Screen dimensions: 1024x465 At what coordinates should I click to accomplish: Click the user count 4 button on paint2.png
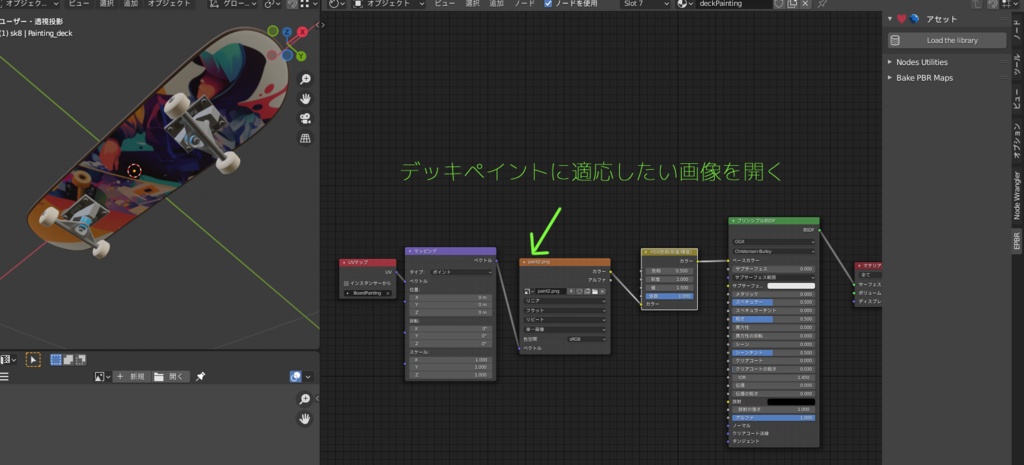click(571, 291)
